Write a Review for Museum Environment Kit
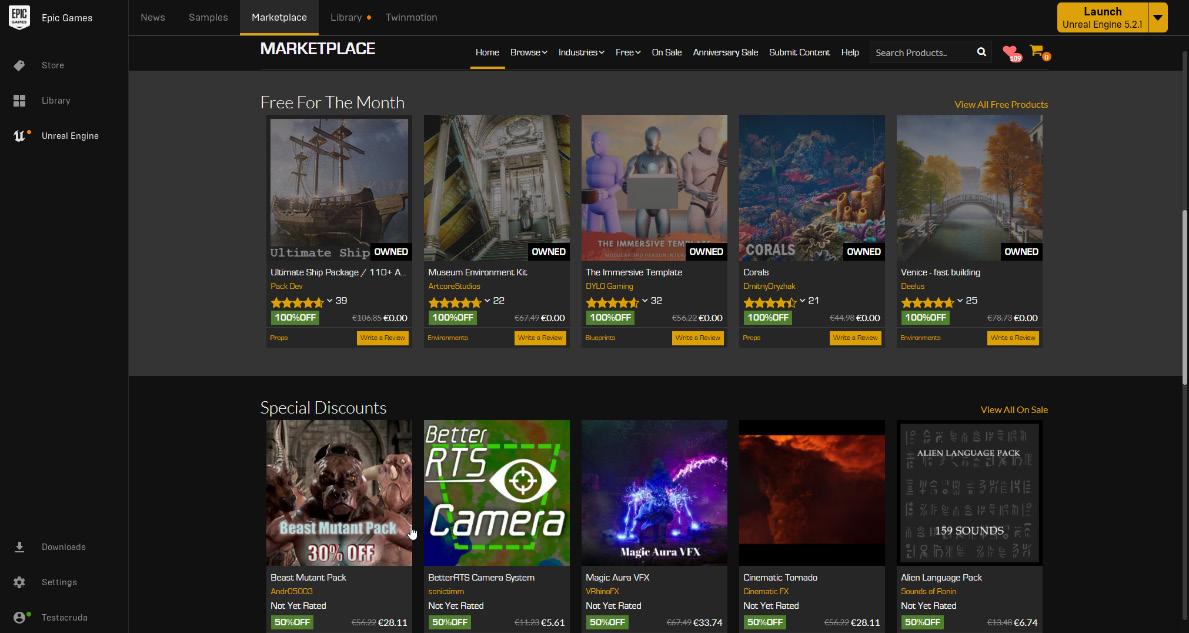Screen dimensions: 1189x633 [x=541, y=338]
